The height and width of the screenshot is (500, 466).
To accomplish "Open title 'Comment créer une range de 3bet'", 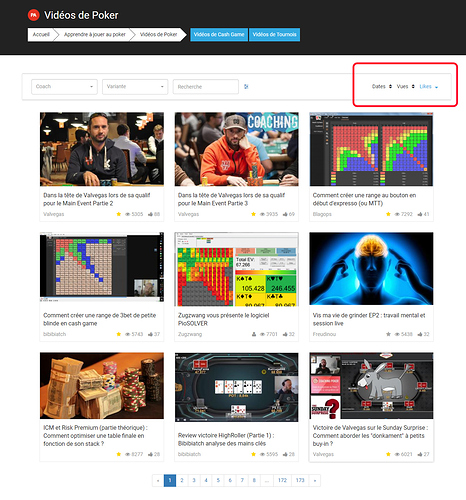I will pos(100,319).
